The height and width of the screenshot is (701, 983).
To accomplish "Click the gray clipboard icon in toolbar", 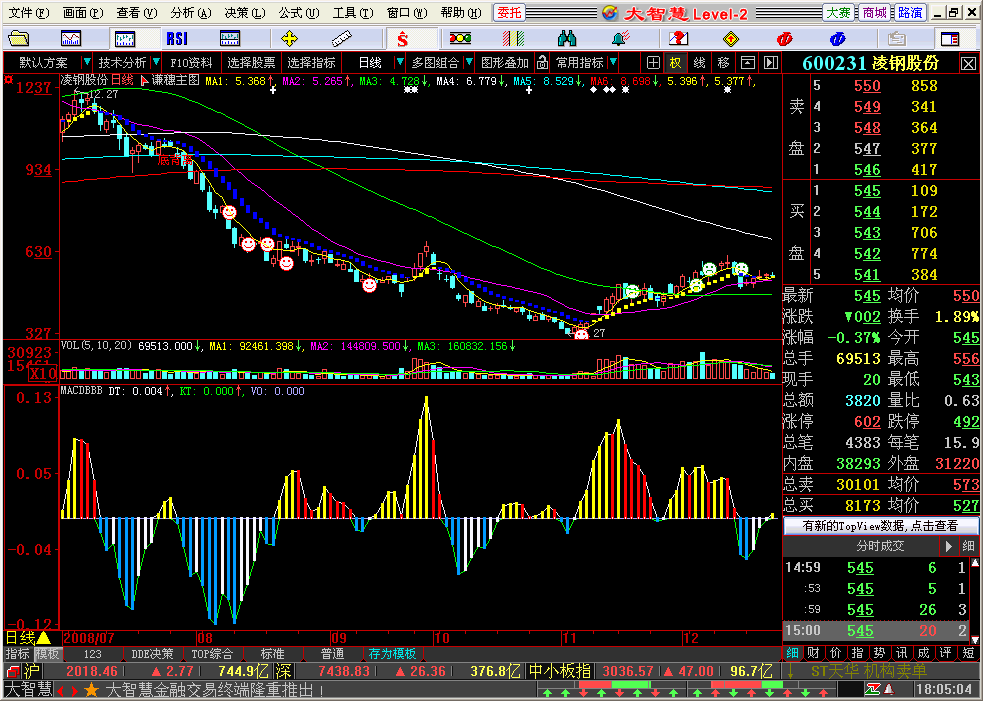I will [x=896, y=39].
